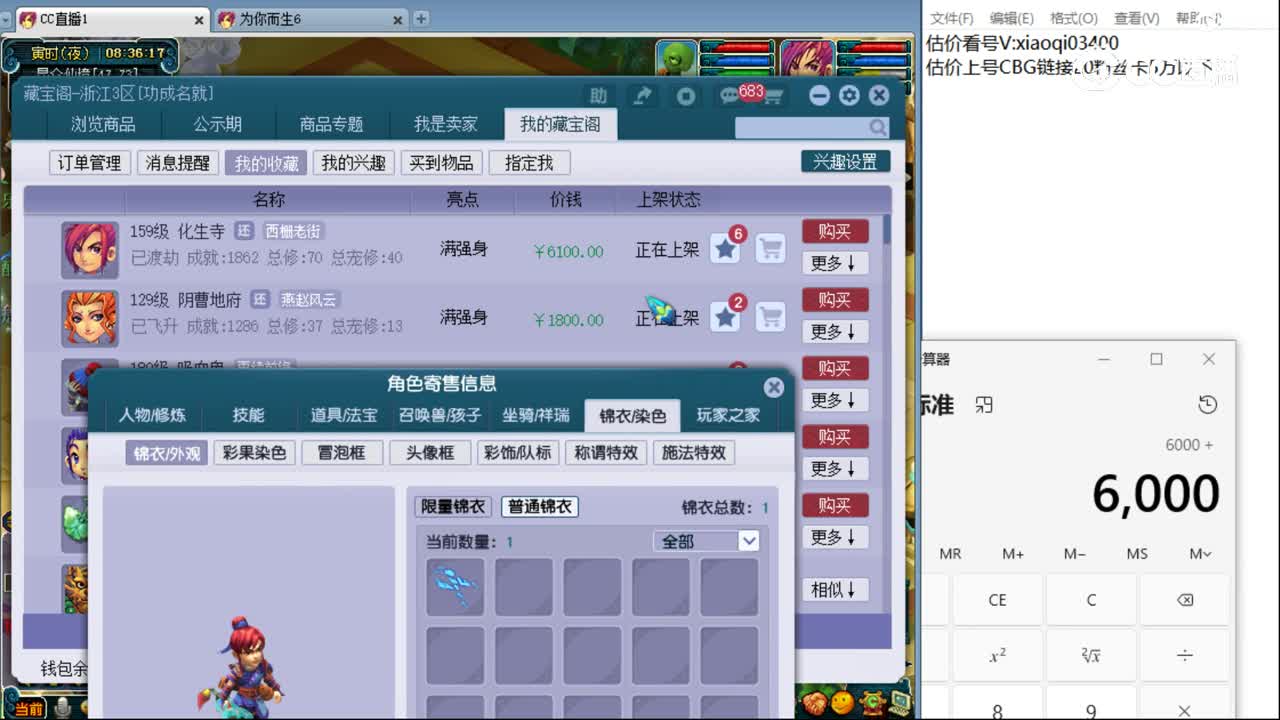The height and width of the screenshot is (720, 1280).
Task: Toggle the favorite star on 阴曹地府 listing
Action: click(725, 317)
